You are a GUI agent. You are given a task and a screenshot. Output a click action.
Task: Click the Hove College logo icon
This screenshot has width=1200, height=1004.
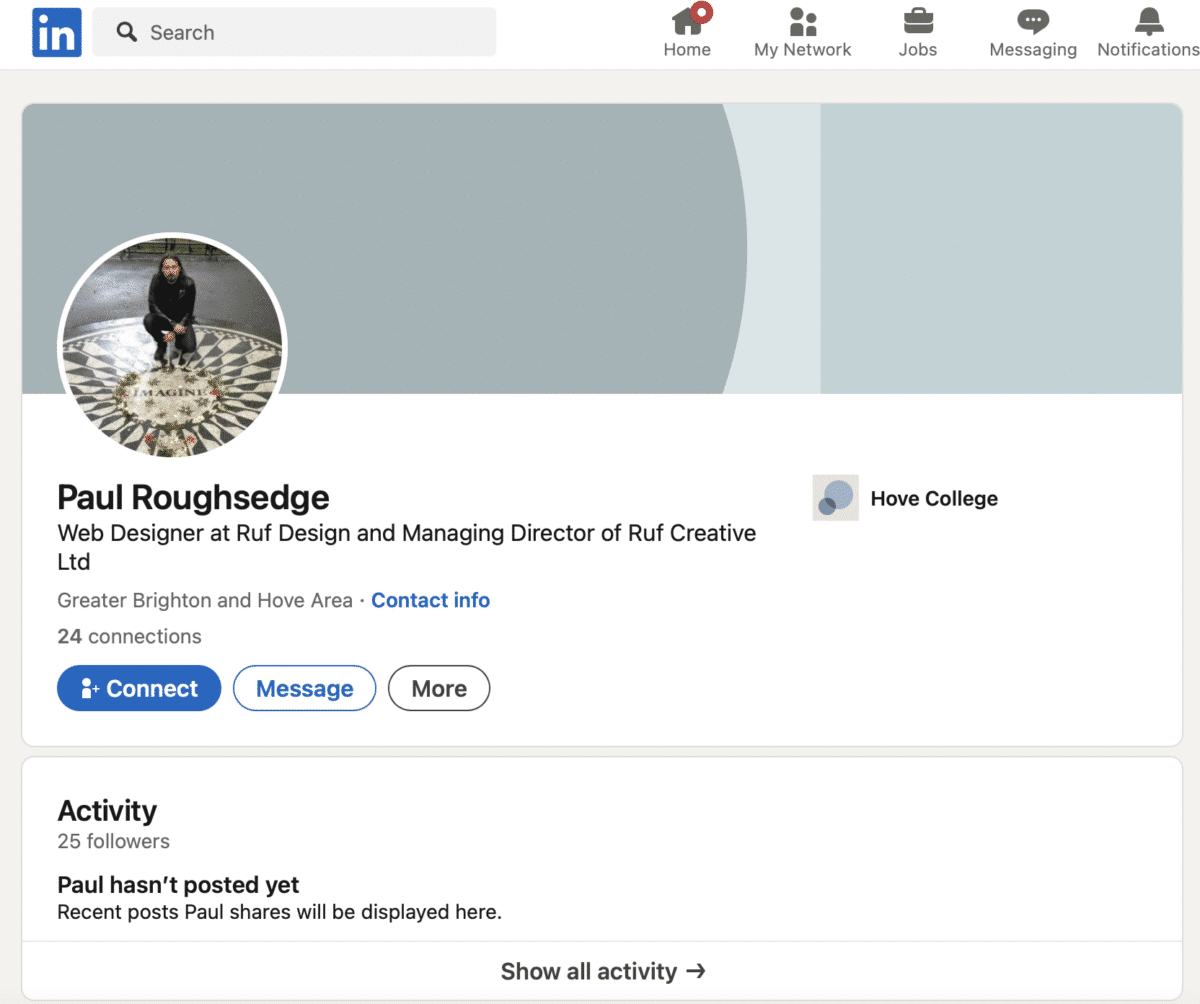click(x=836, y=498)
